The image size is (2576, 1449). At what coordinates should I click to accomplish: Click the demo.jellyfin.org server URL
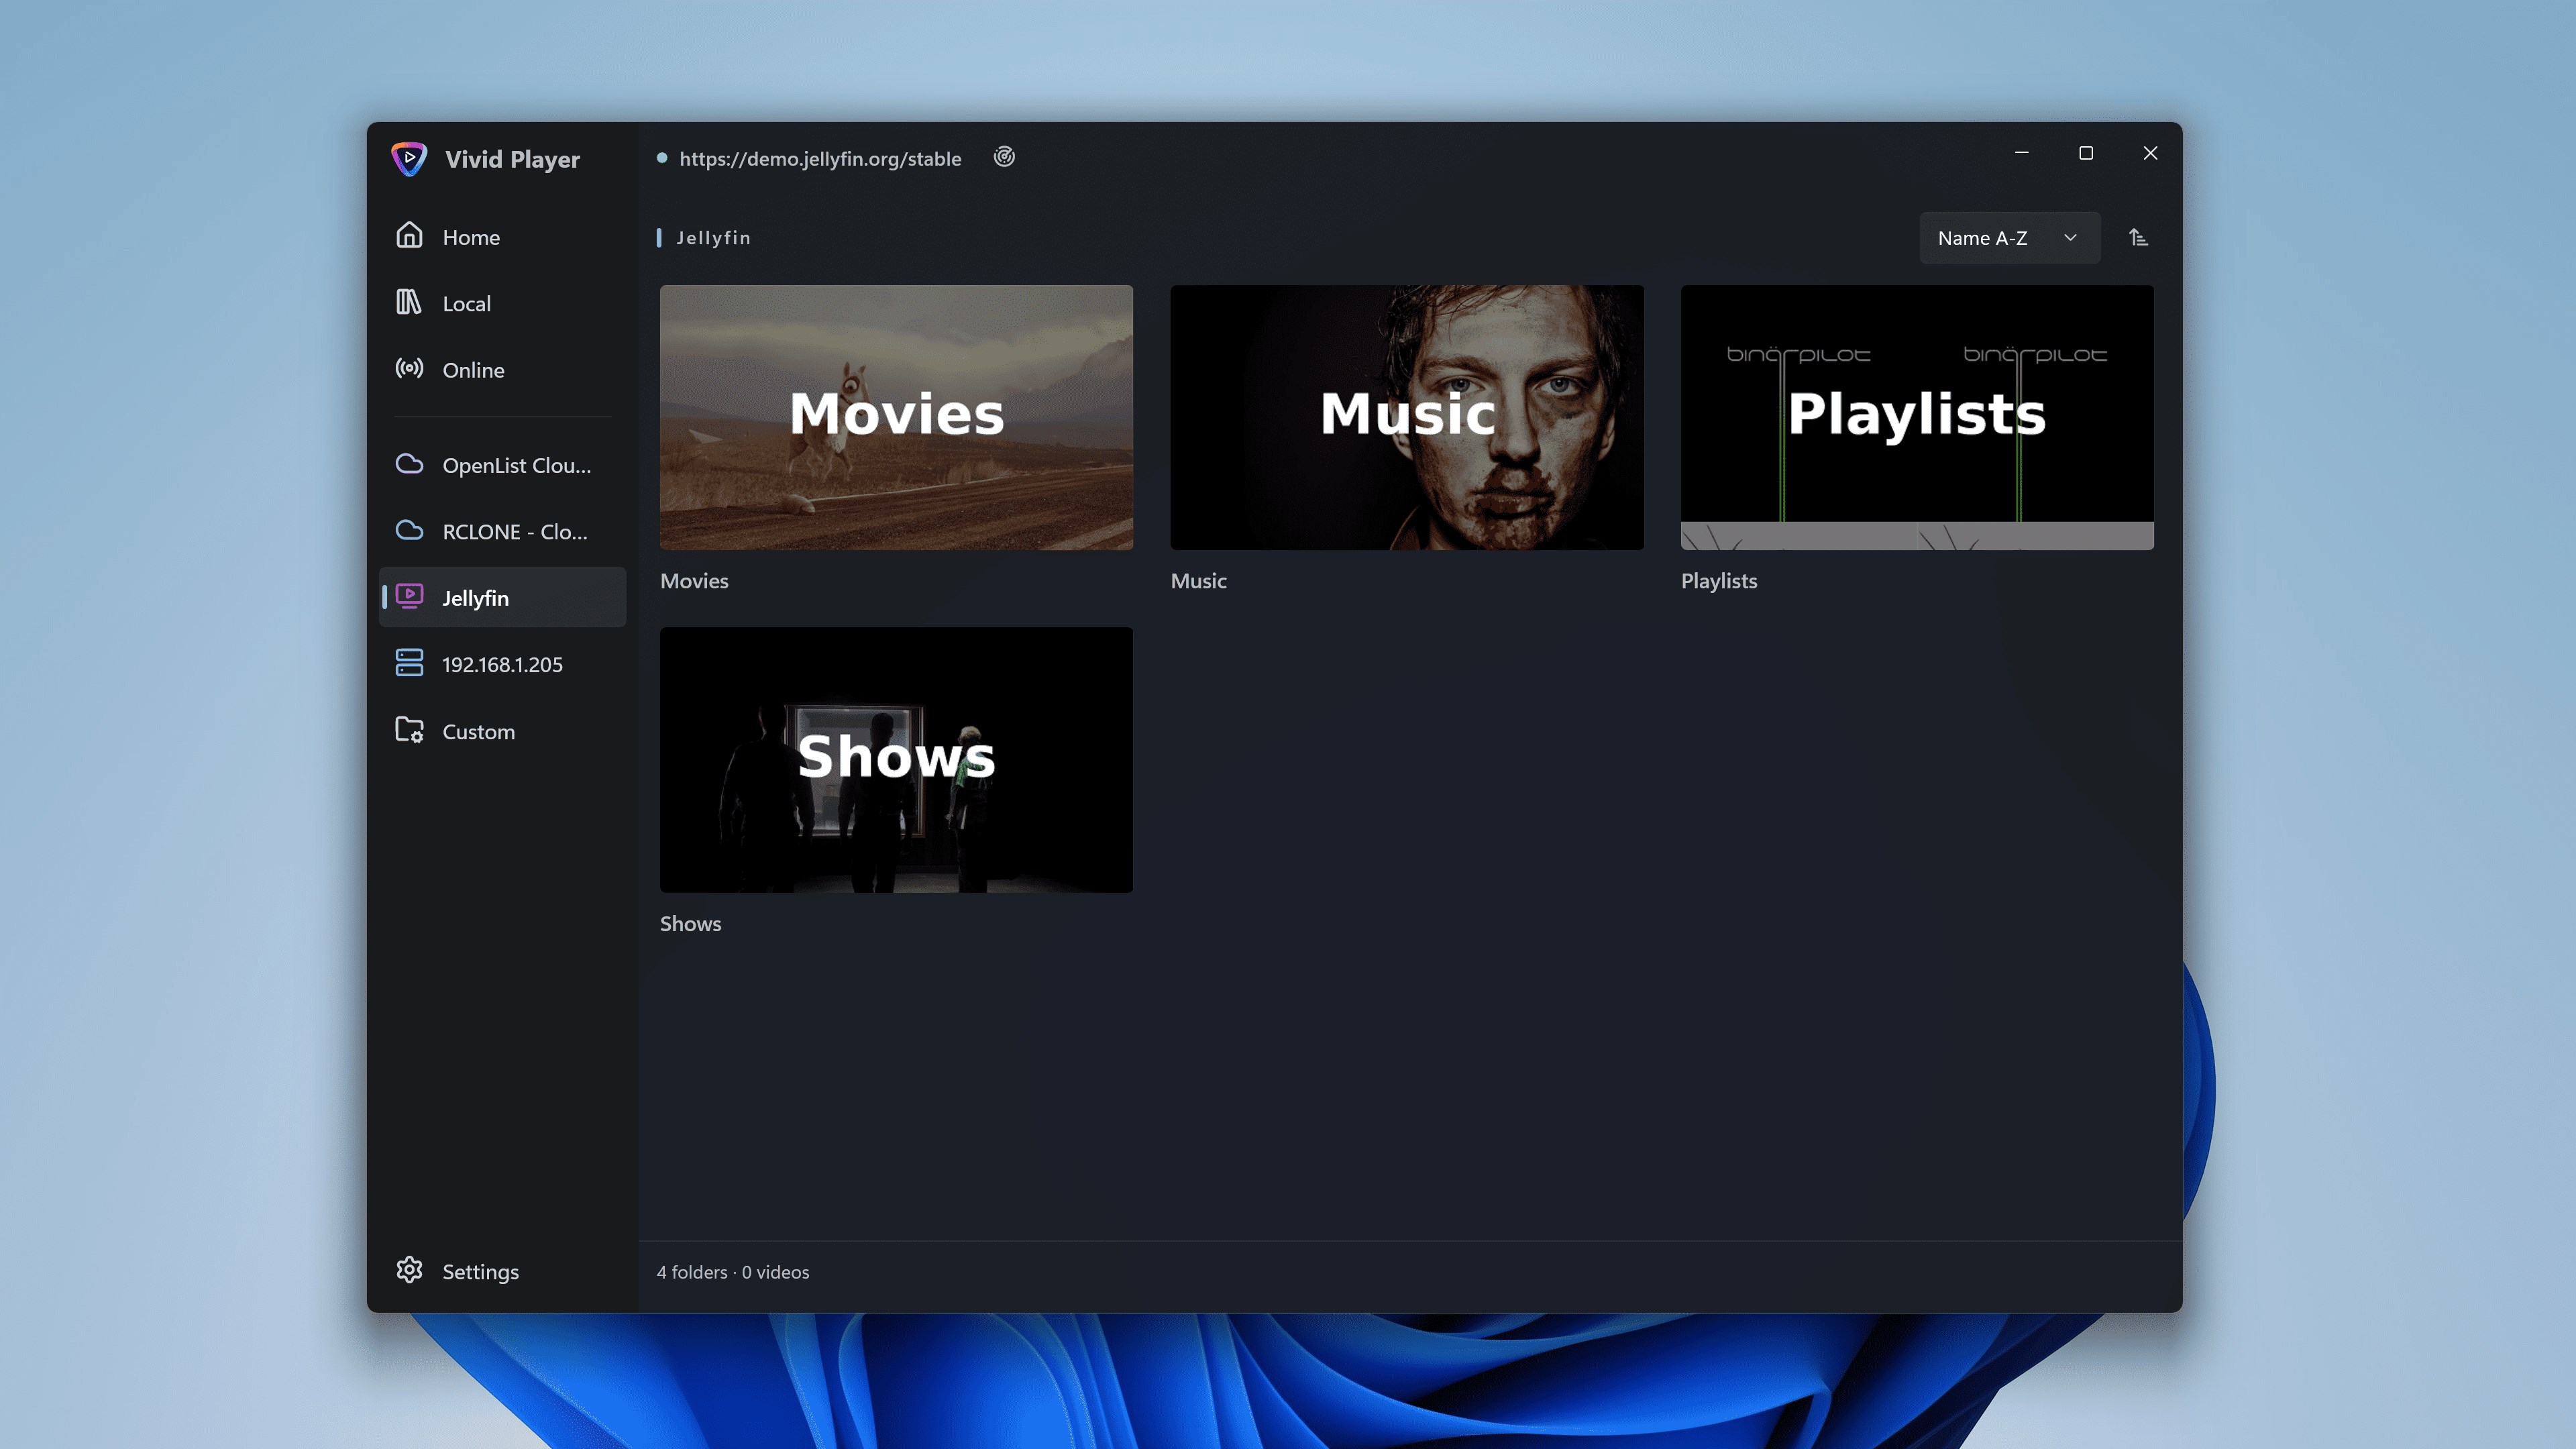tap(820, 159)
